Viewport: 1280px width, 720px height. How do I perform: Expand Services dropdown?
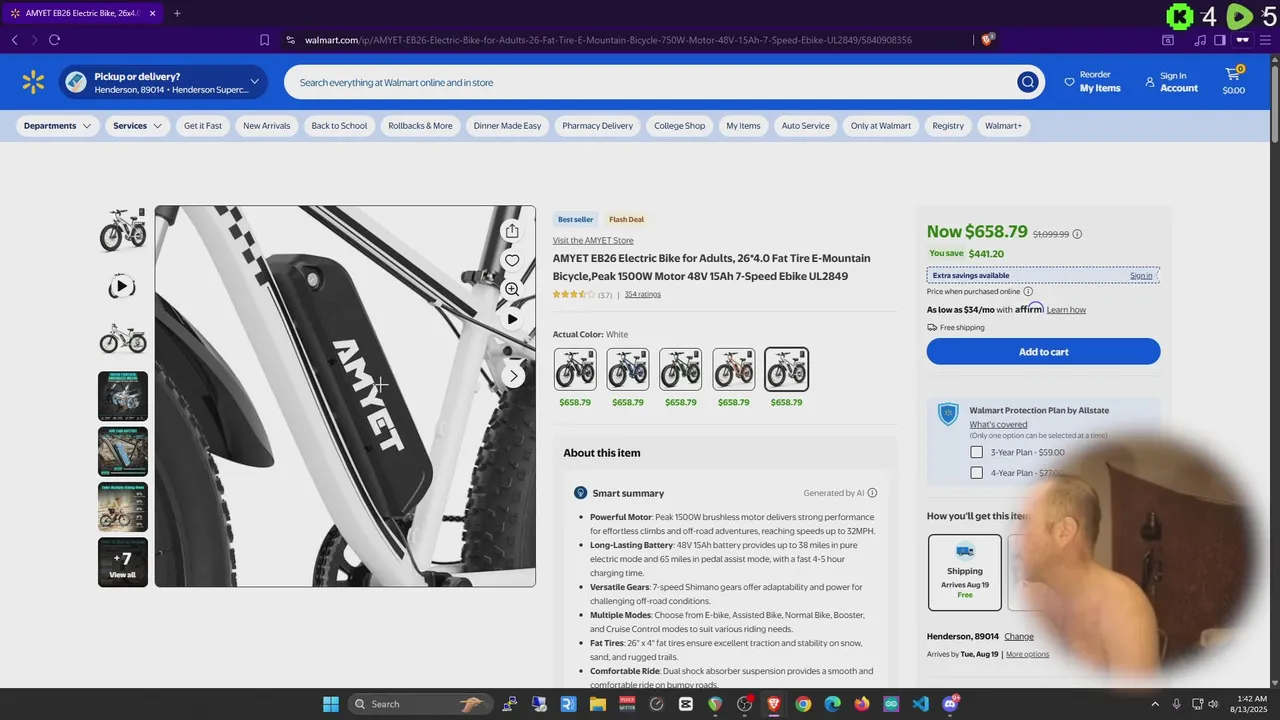coord(138,126)
